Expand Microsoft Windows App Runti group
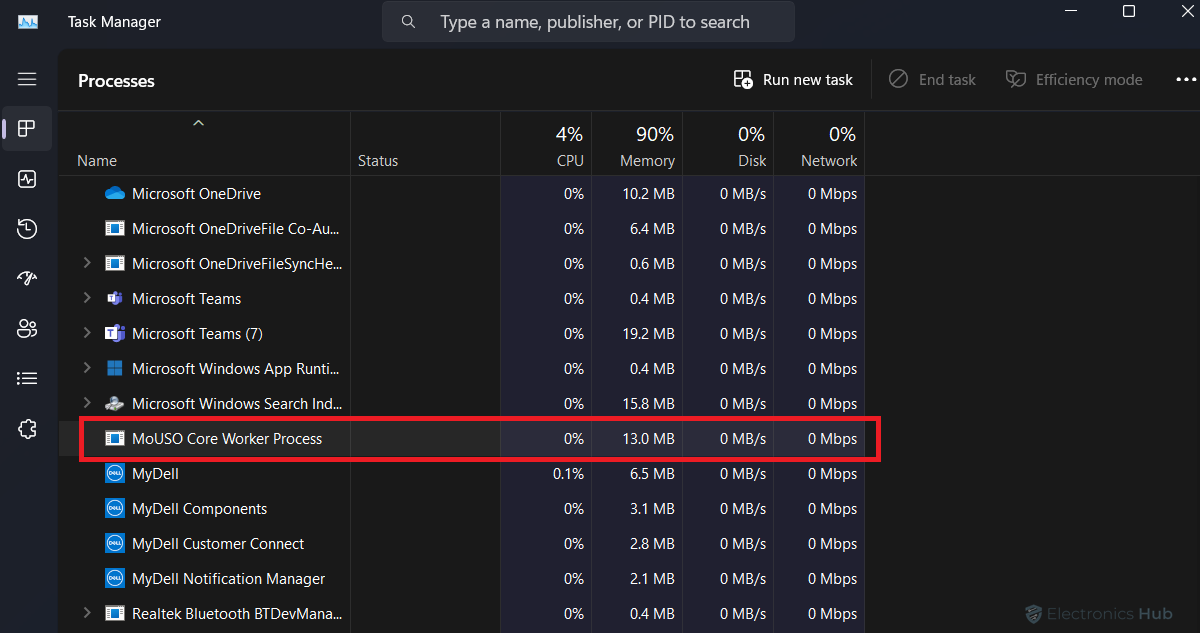1200x633 pixels. pos(87,368)
